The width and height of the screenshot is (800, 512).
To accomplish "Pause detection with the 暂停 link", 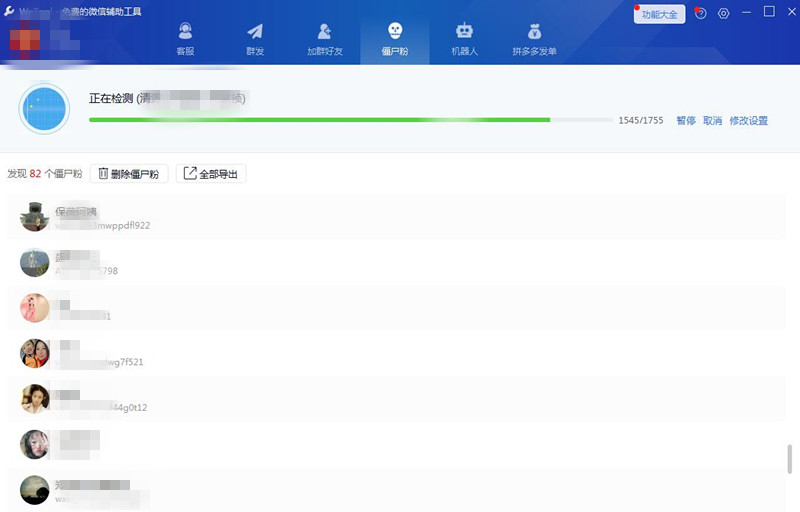I will point(685,120).
